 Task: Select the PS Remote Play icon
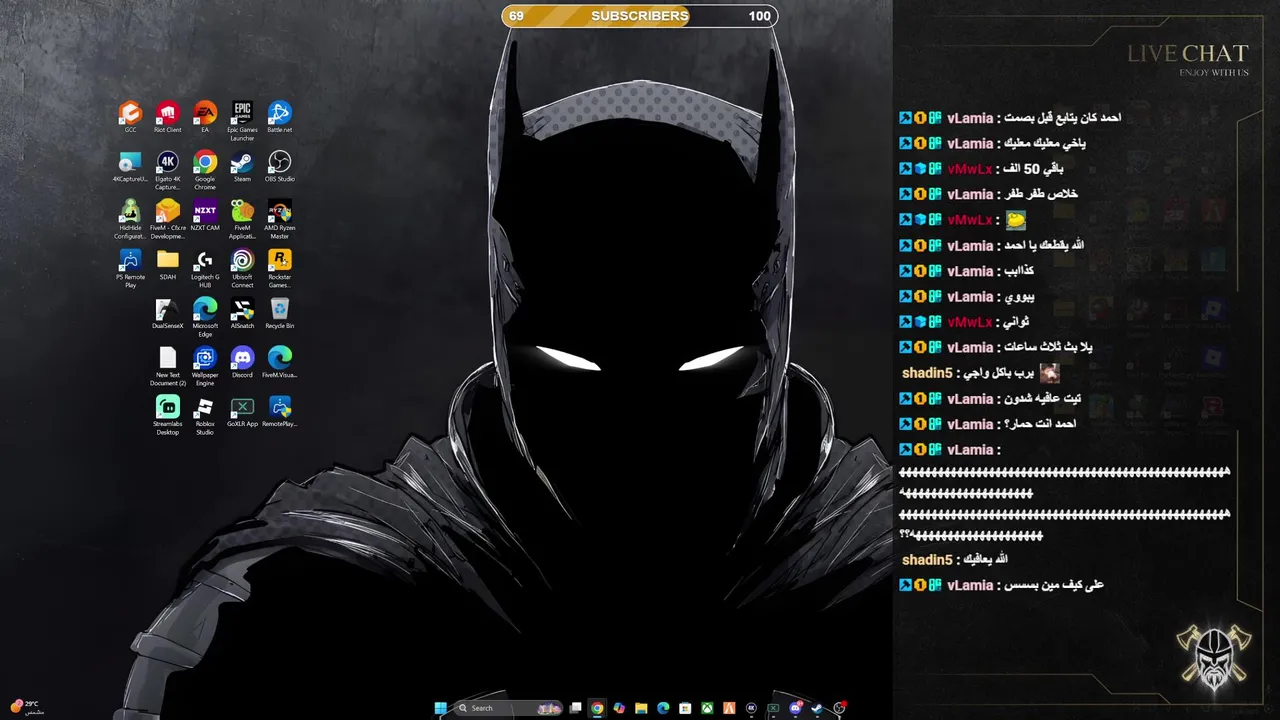pos(130,268)
